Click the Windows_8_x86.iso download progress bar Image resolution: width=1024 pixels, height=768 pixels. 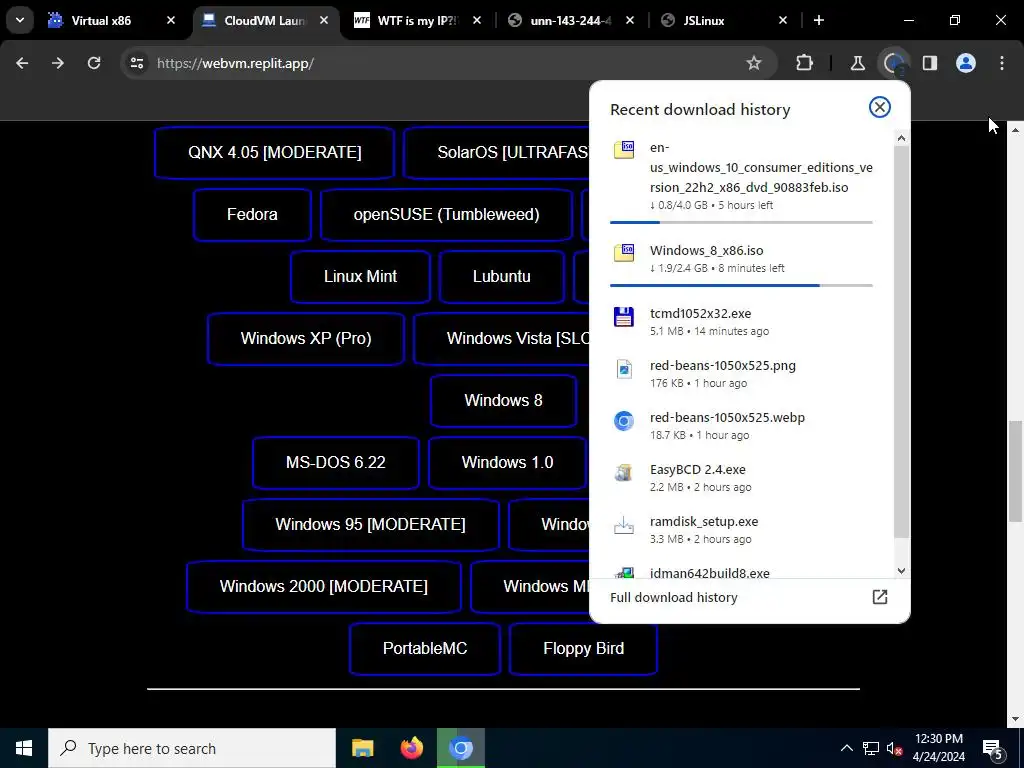(741, 285)
